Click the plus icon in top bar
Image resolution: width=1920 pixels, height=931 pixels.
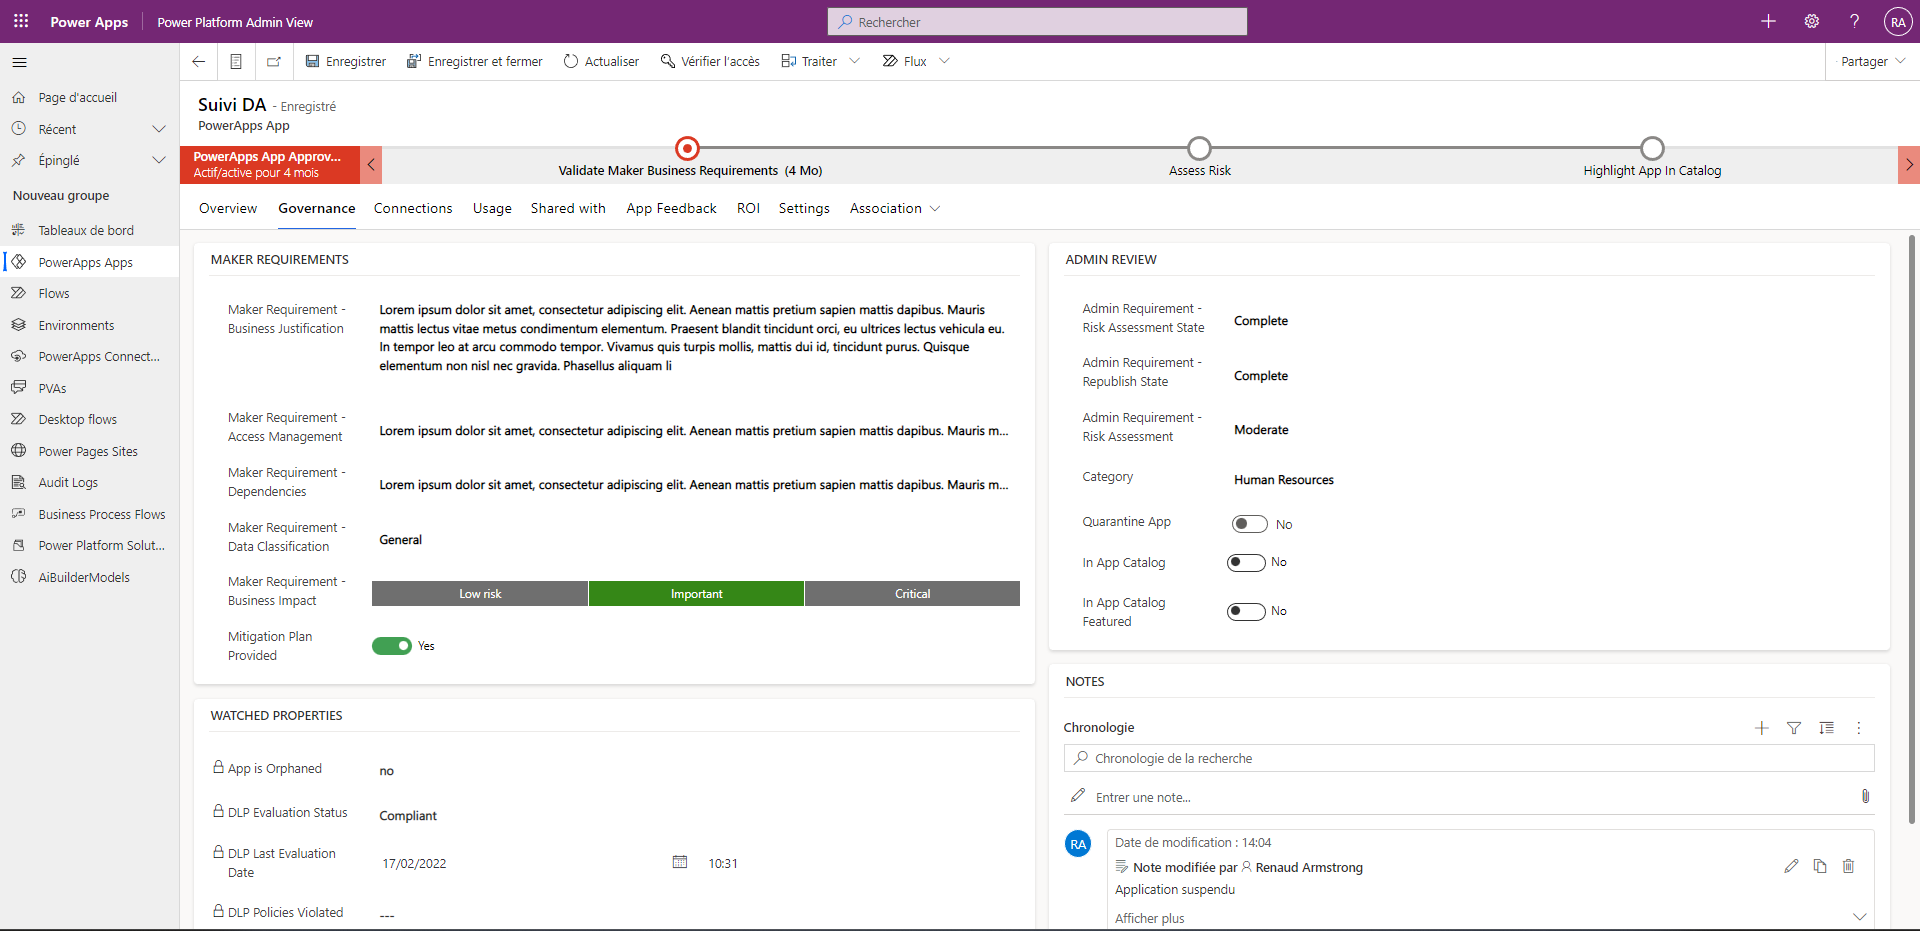coord(1768,21)
